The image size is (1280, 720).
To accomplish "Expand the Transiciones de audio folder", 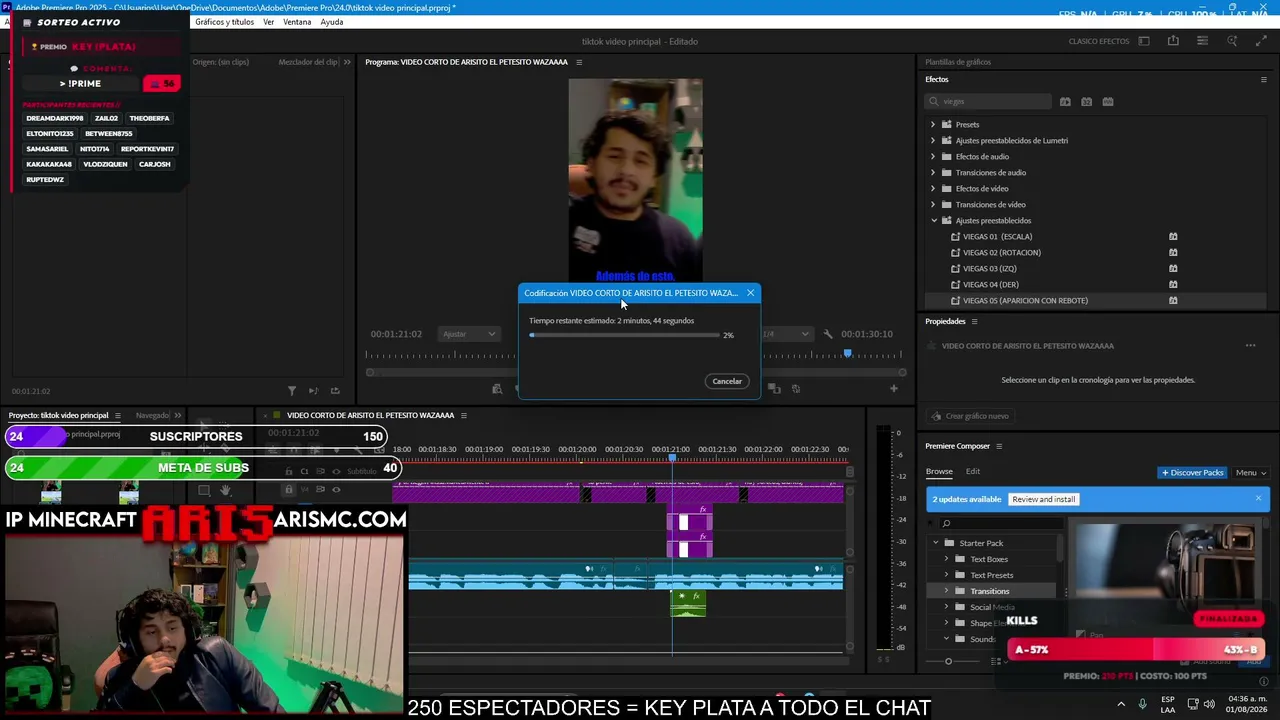I will (x=933, y=173).
